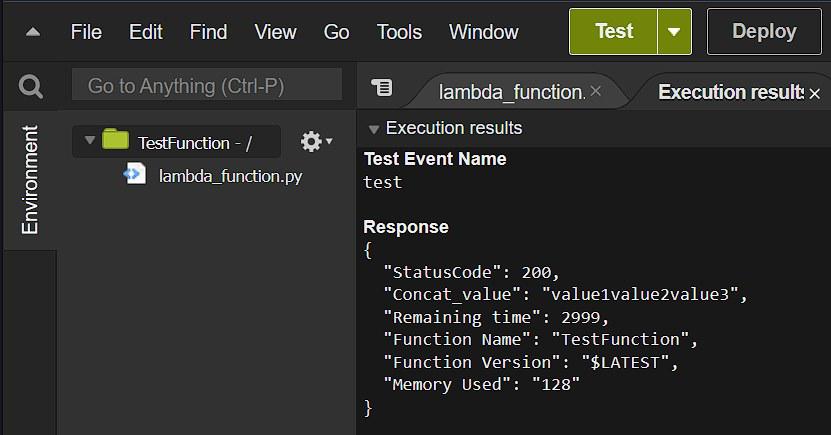Click the lambda_function.py file icon
The width and height of the screenshot is (831, 435).
tap(134, 175)
